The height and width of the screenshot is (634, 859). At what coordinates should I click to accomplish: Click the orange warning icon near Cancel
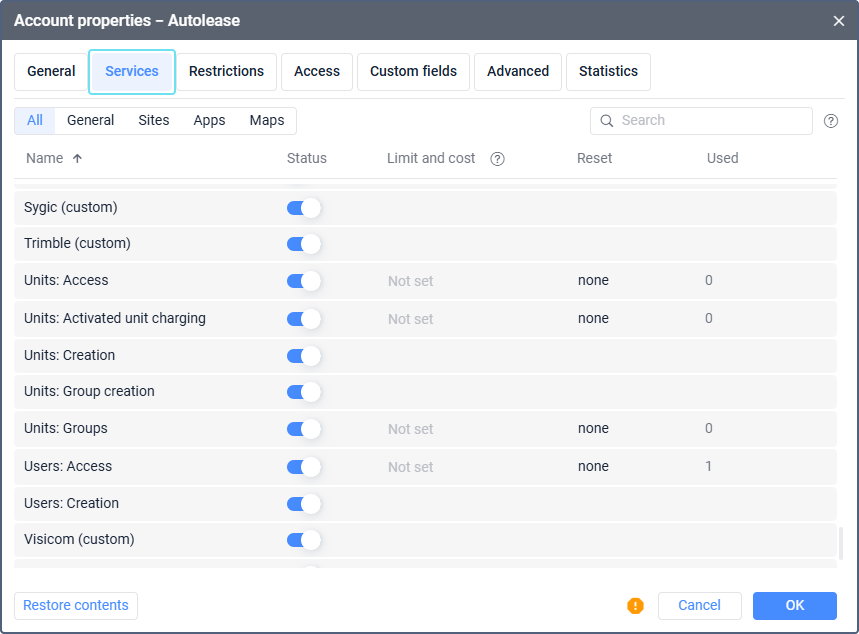tap(635, 605)
